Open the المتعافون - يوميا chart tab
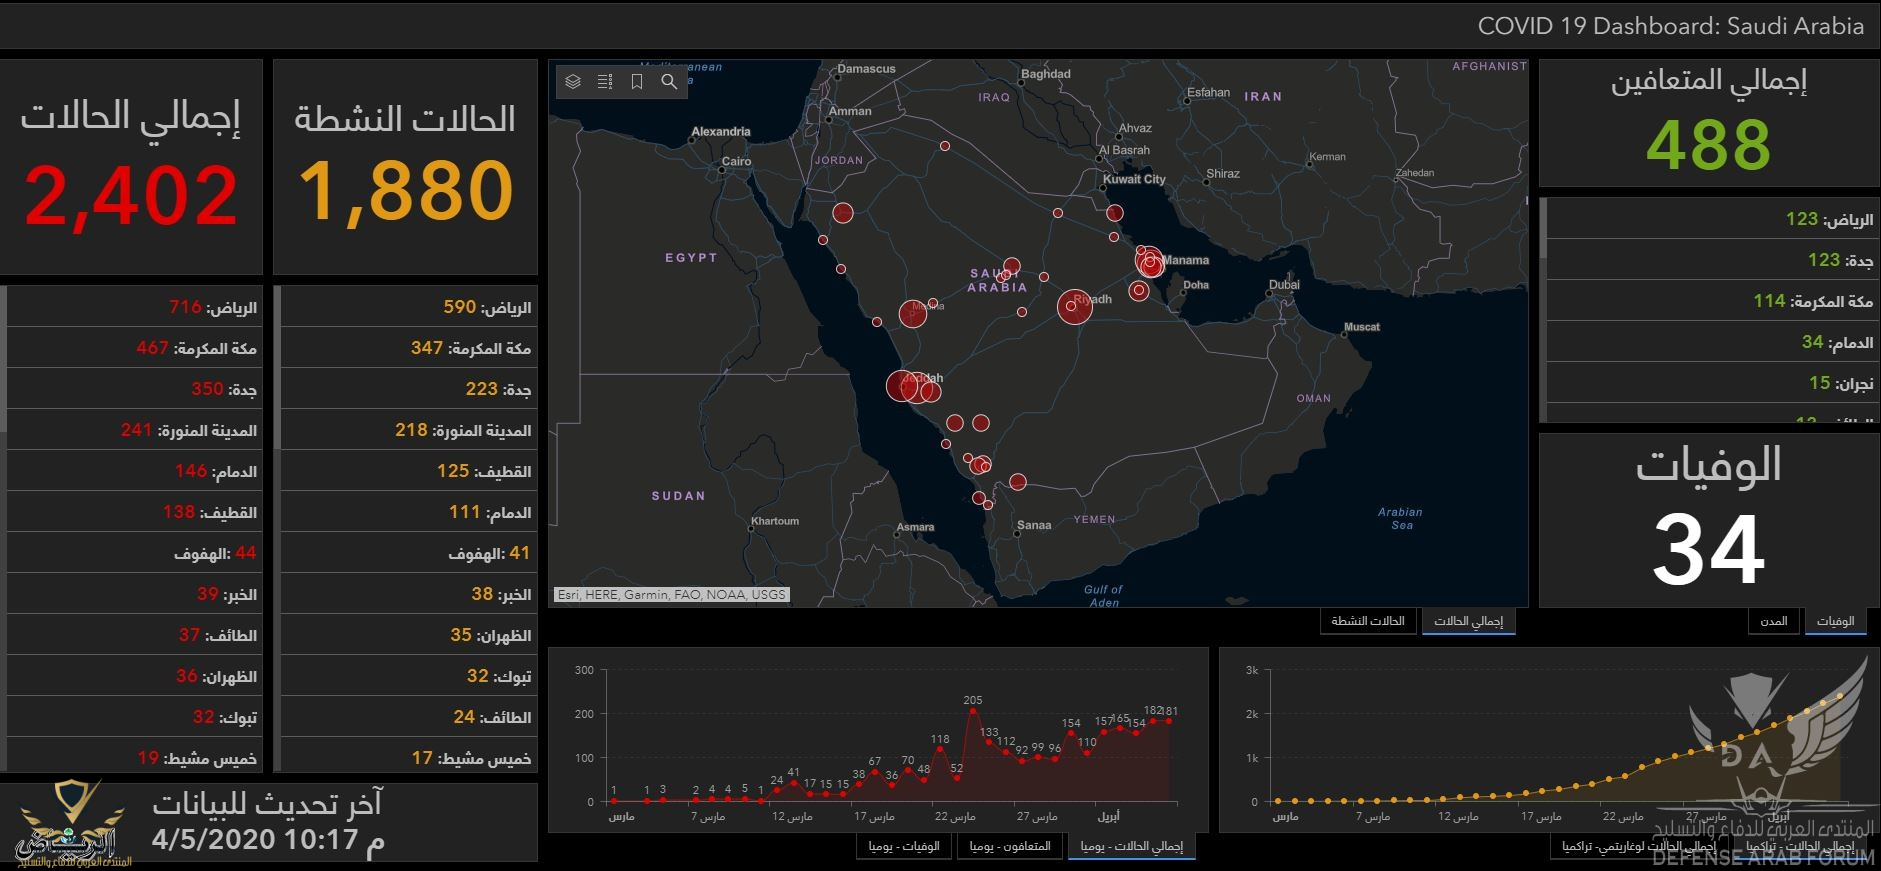This screenshot has width=1881, height=871. pyautogui.click(x=1009, y=846)
